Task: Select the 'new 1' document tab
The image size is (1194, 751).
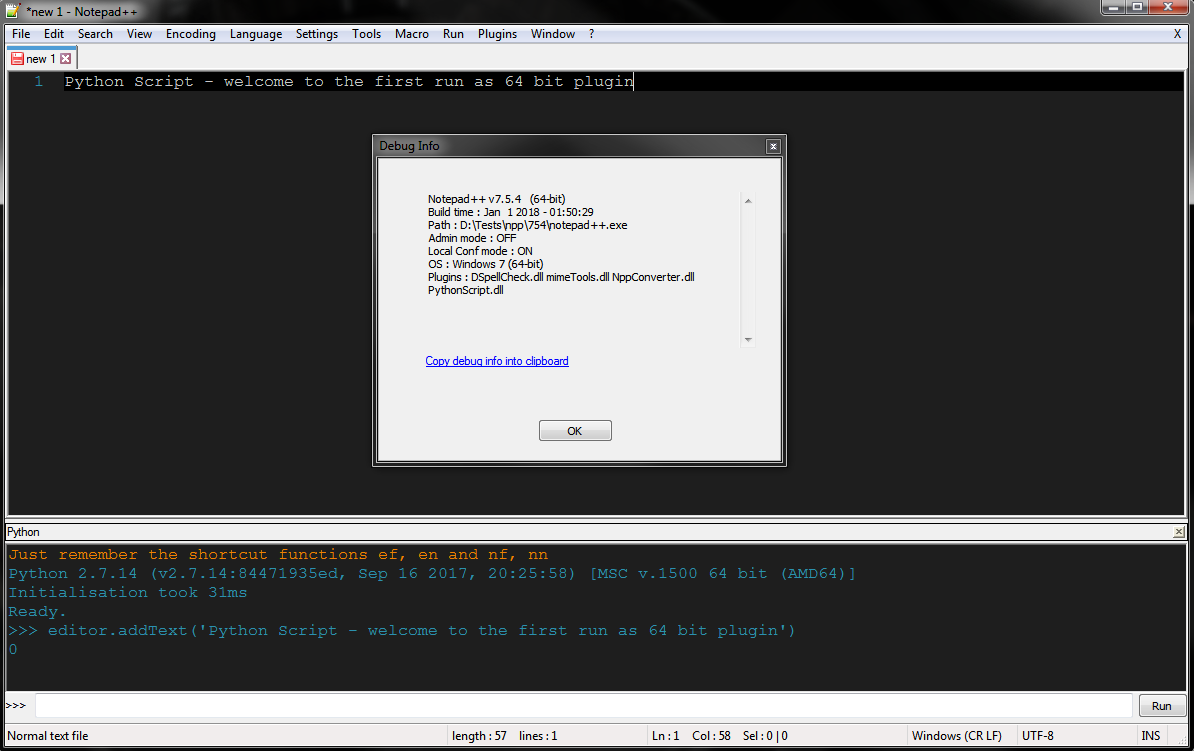Action: pos(42,59)
